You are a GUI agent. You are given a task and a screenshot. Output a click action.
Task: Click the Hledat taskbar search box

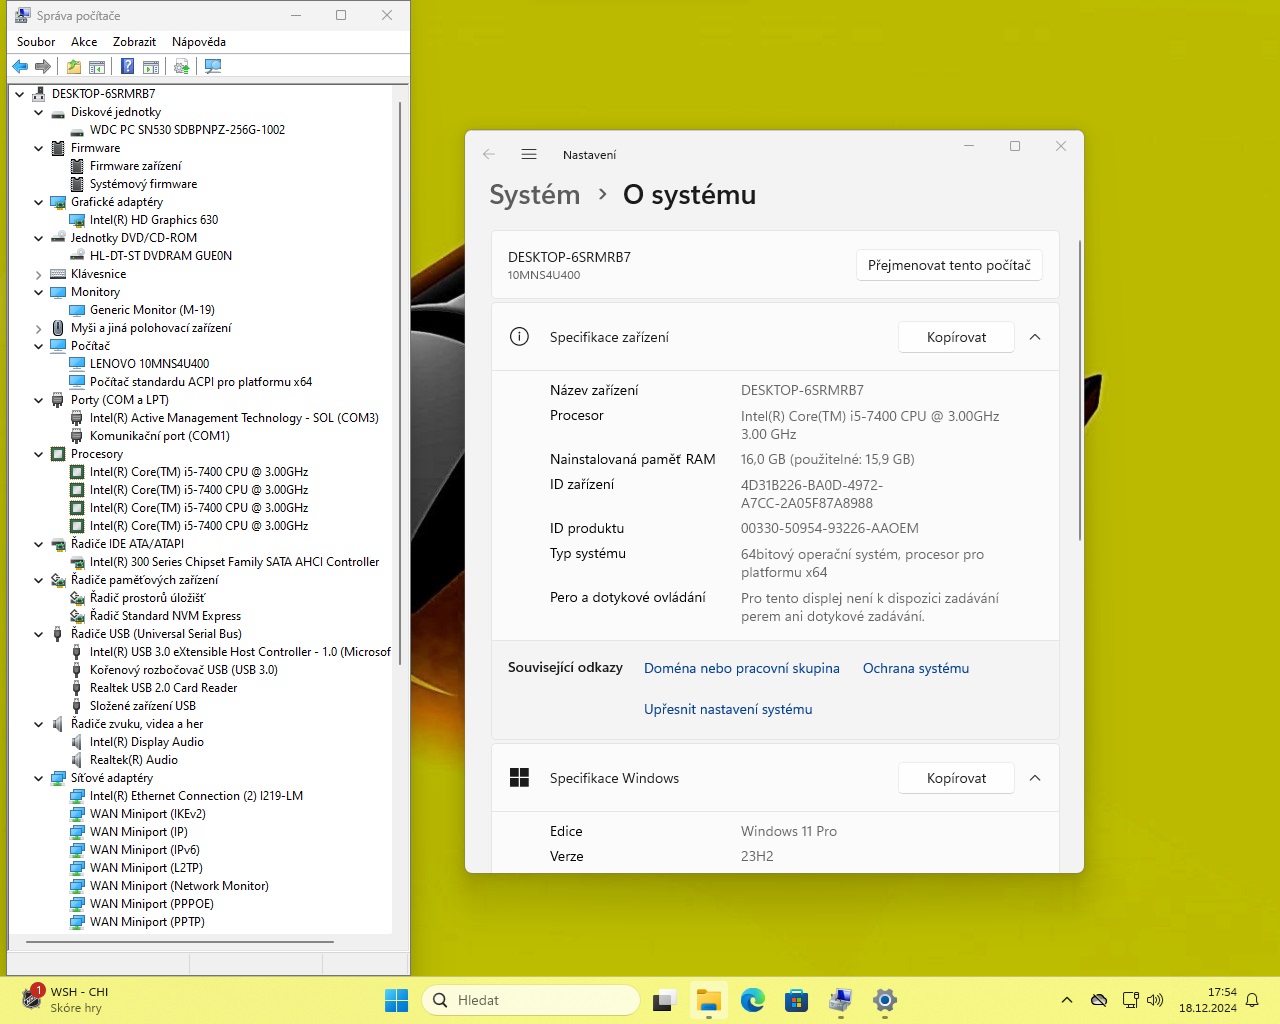tap(530, 1000)
